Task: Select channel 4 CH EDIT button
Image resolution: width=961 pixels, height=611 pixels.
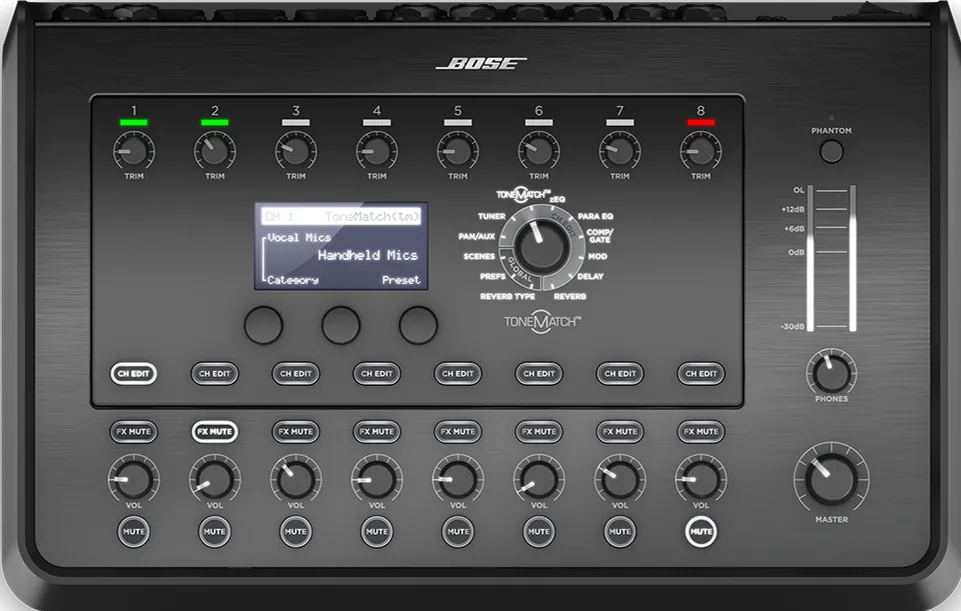Action: pyautogui.click(x=376, y=373)
